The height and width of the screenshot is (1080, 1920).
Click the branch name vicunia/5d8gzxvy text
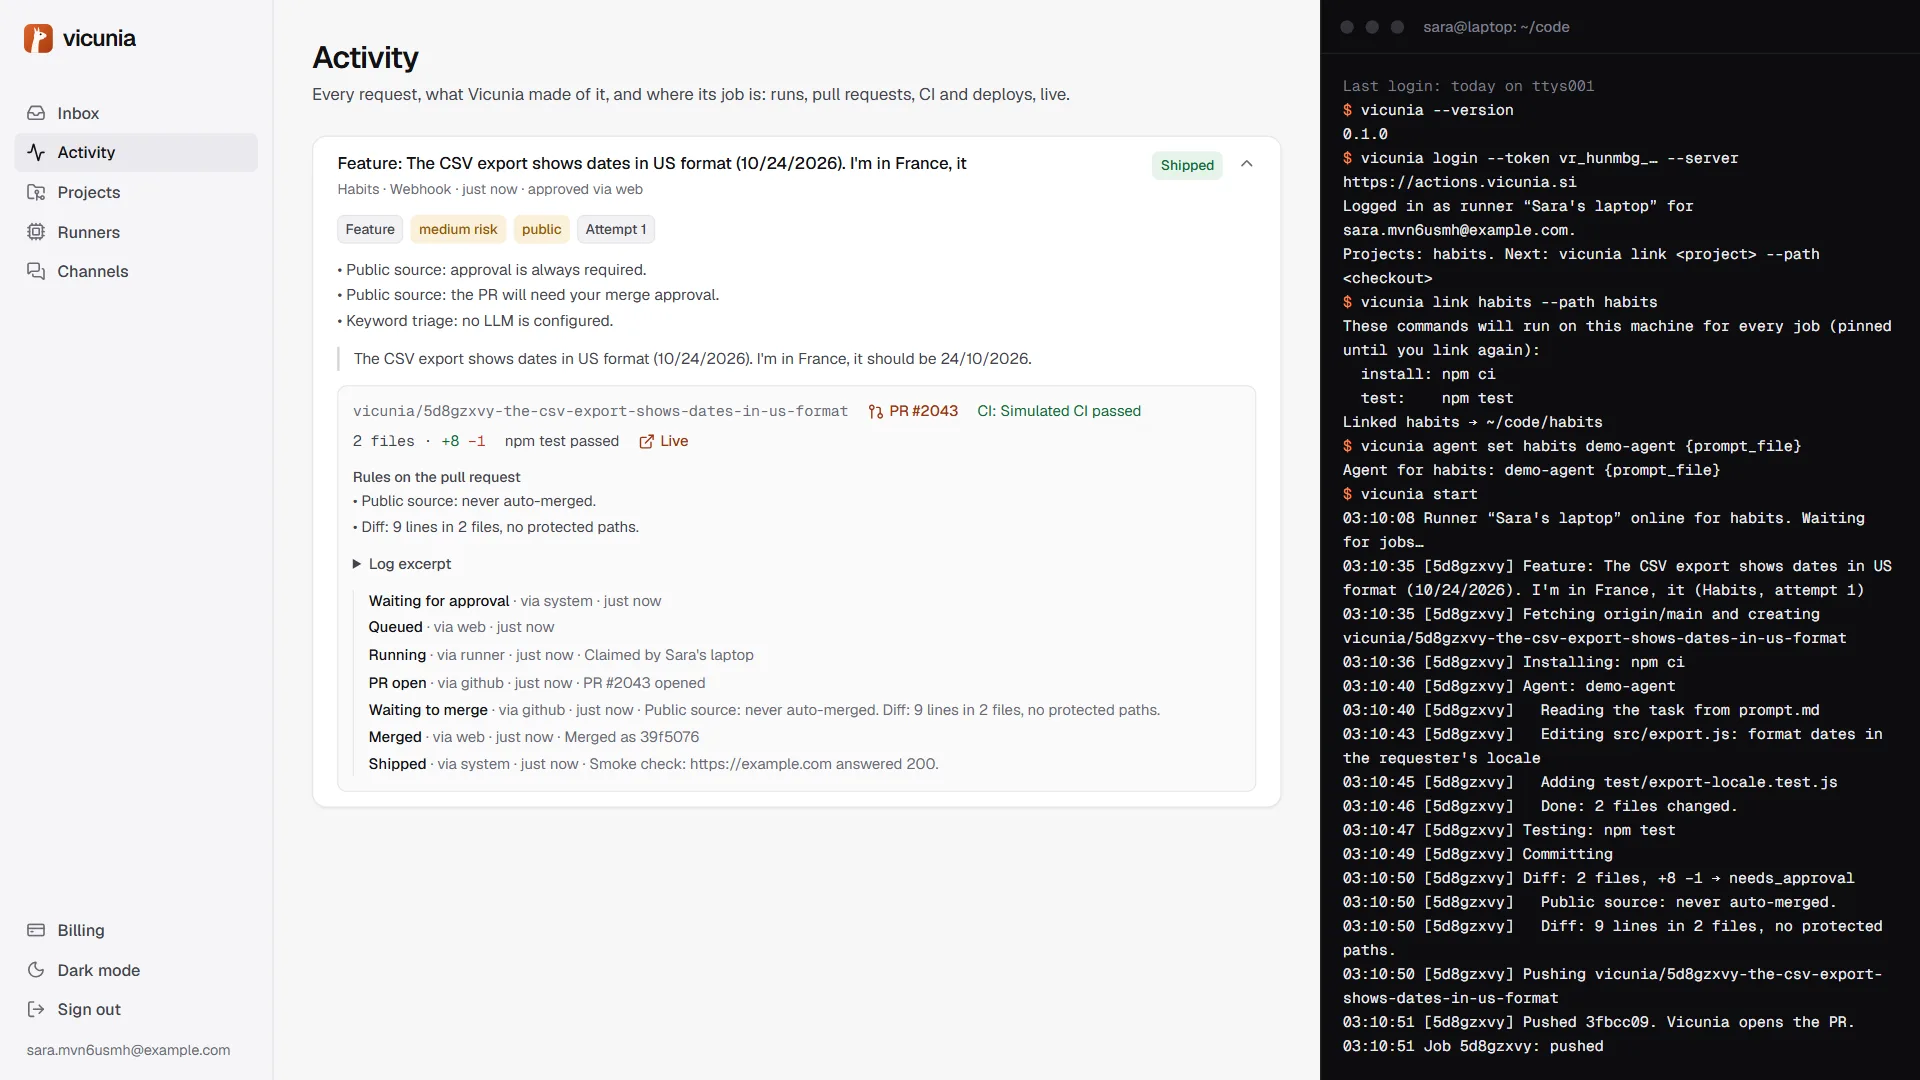coord(600,411)
